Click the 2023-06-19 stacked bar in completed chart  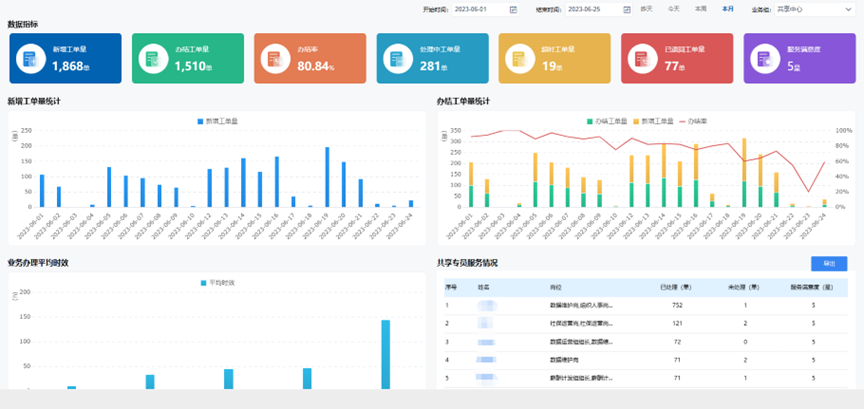pyautogui.click(x=744, y=173)
